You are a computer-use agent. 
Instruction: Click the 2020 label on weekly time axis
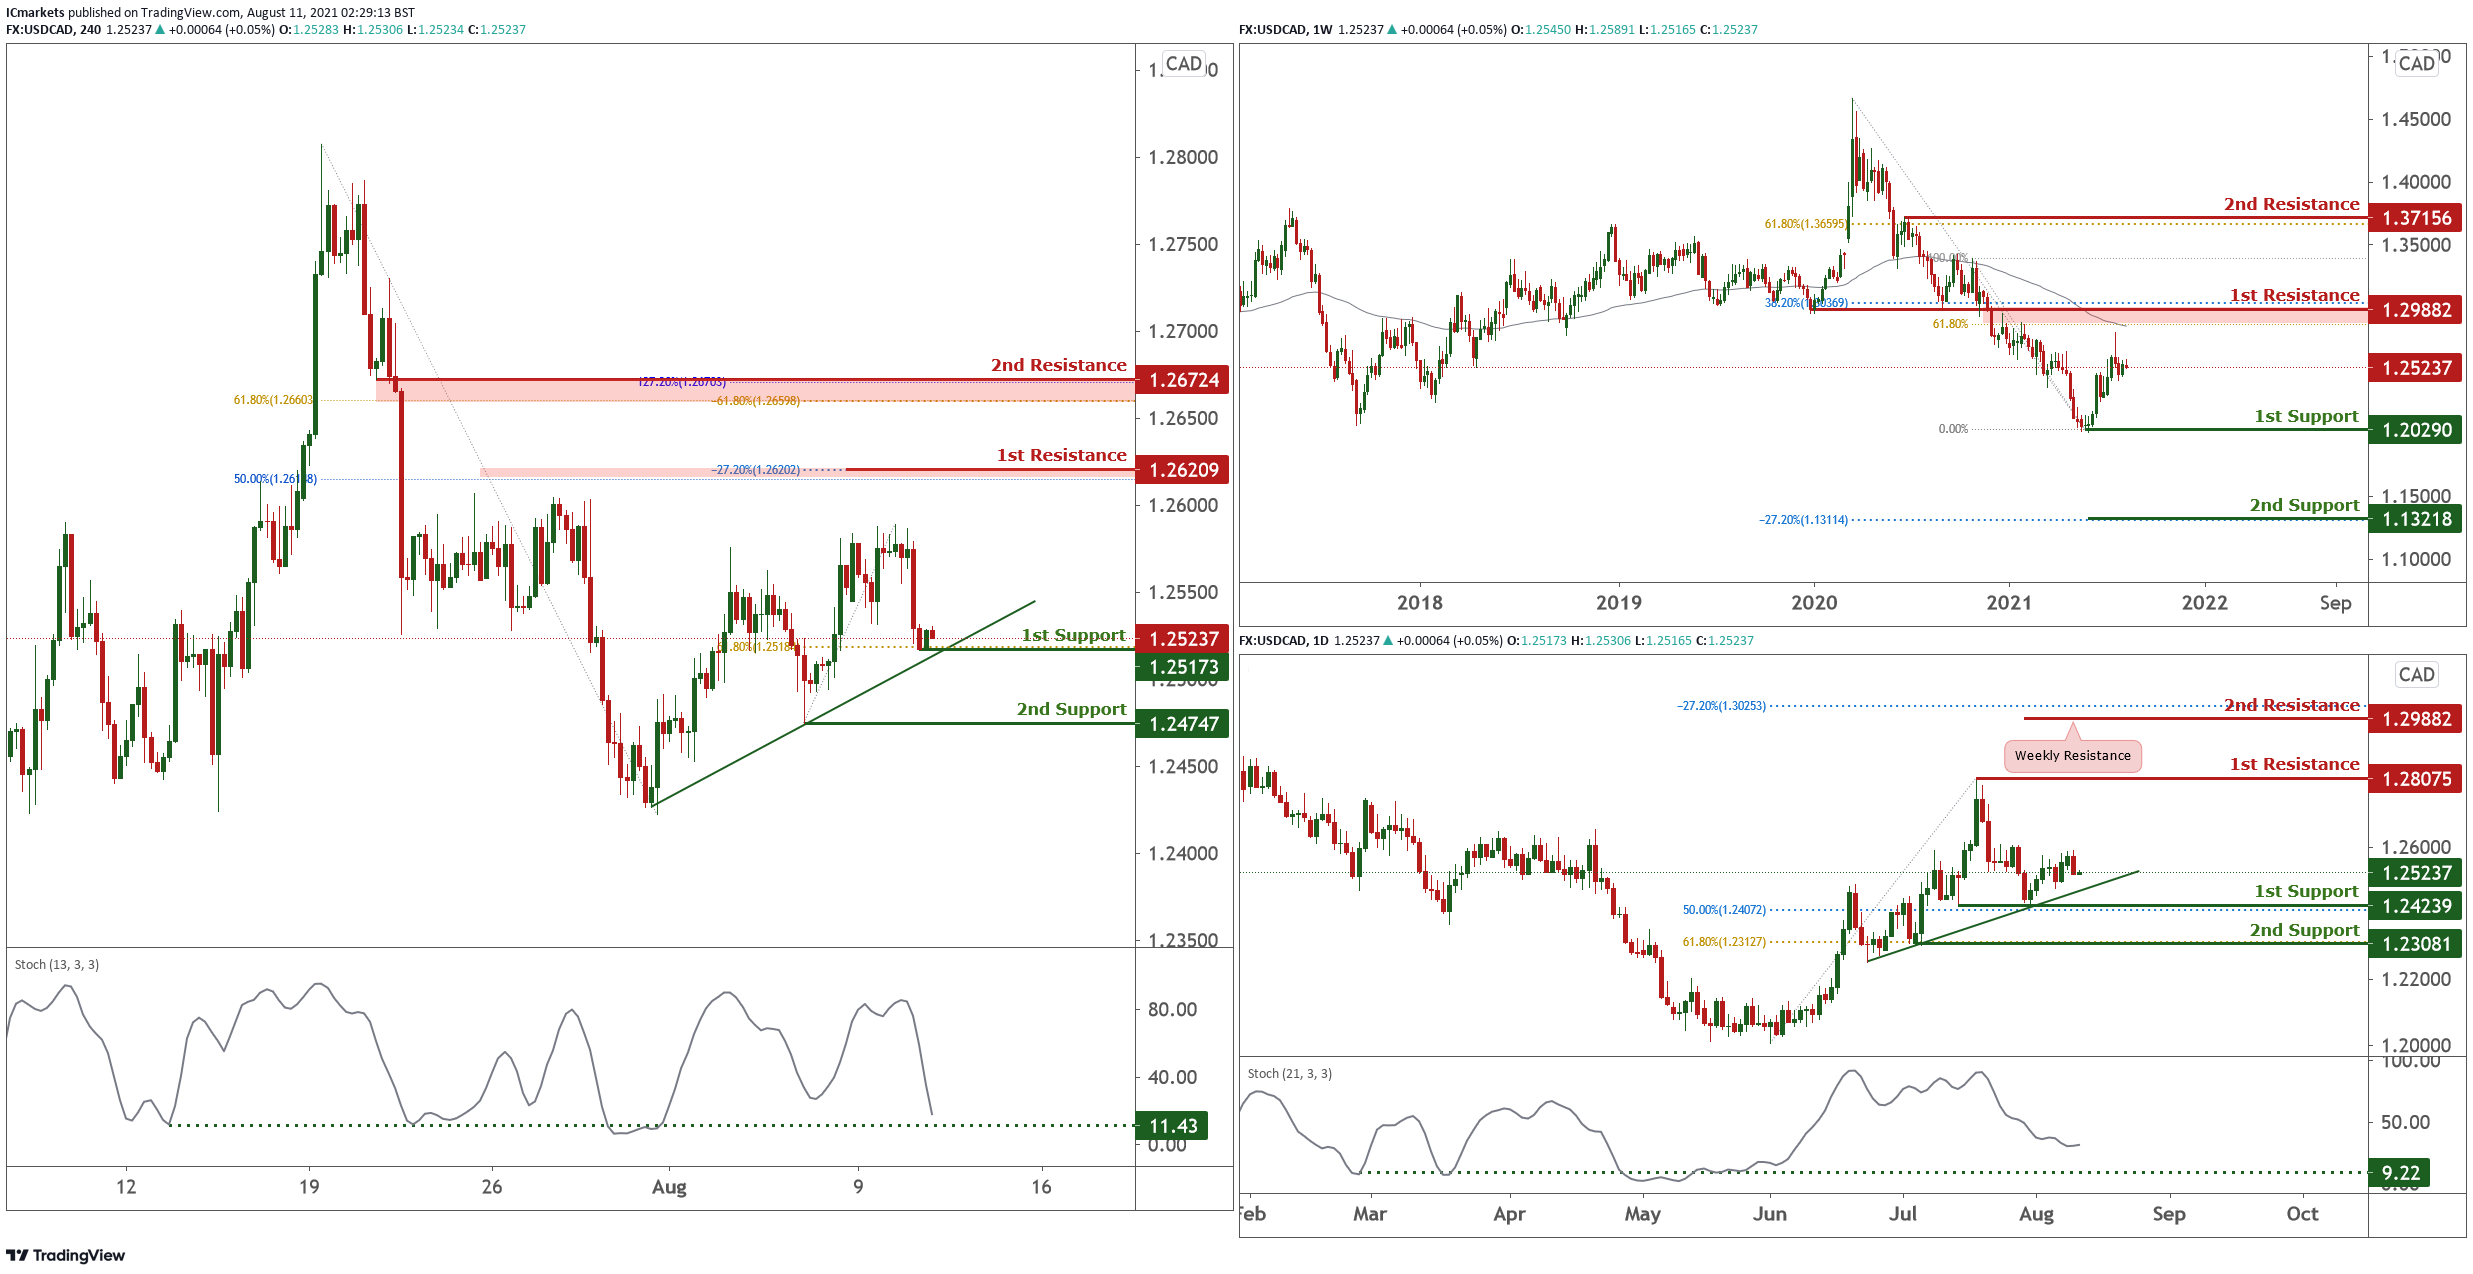1814,603
